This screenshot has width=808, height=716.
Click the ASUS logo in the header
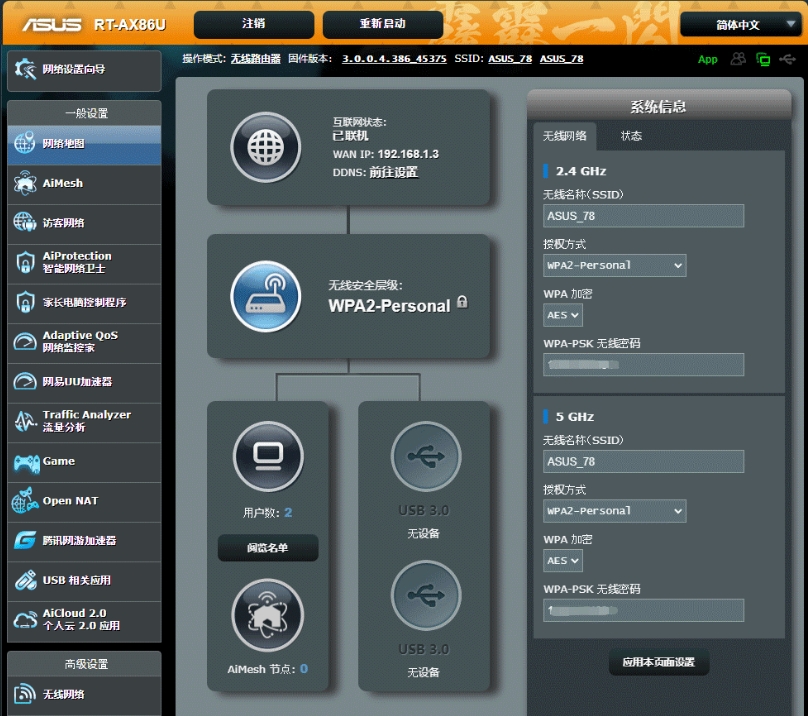[x=52, y=24]
